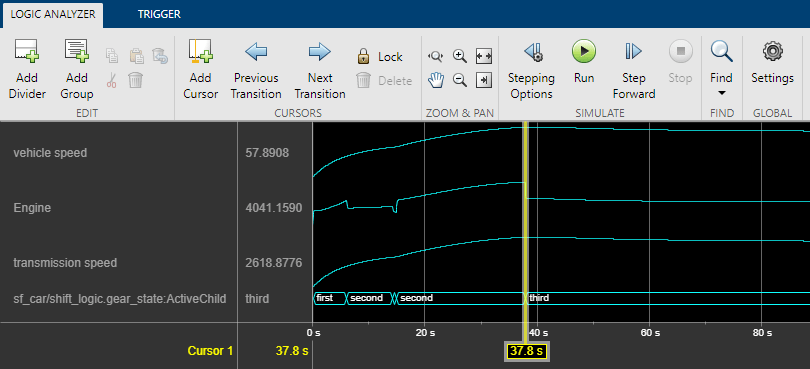Screen dimensions: 810x369
Task: Click the Add Divider icon
Action: pos(27,51)
